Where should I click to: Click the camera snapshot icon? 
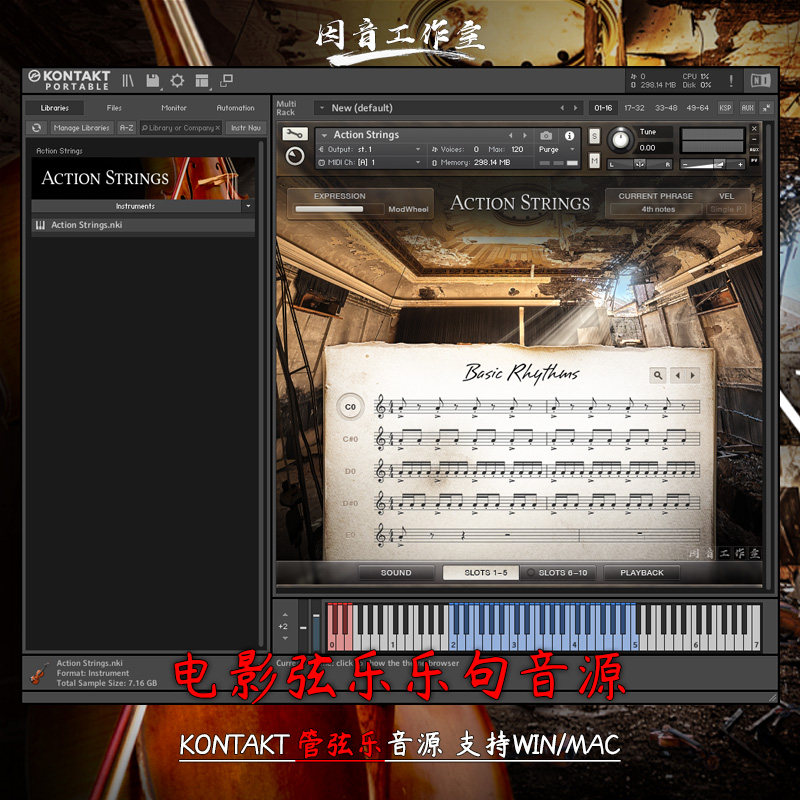tap(546, 135)
